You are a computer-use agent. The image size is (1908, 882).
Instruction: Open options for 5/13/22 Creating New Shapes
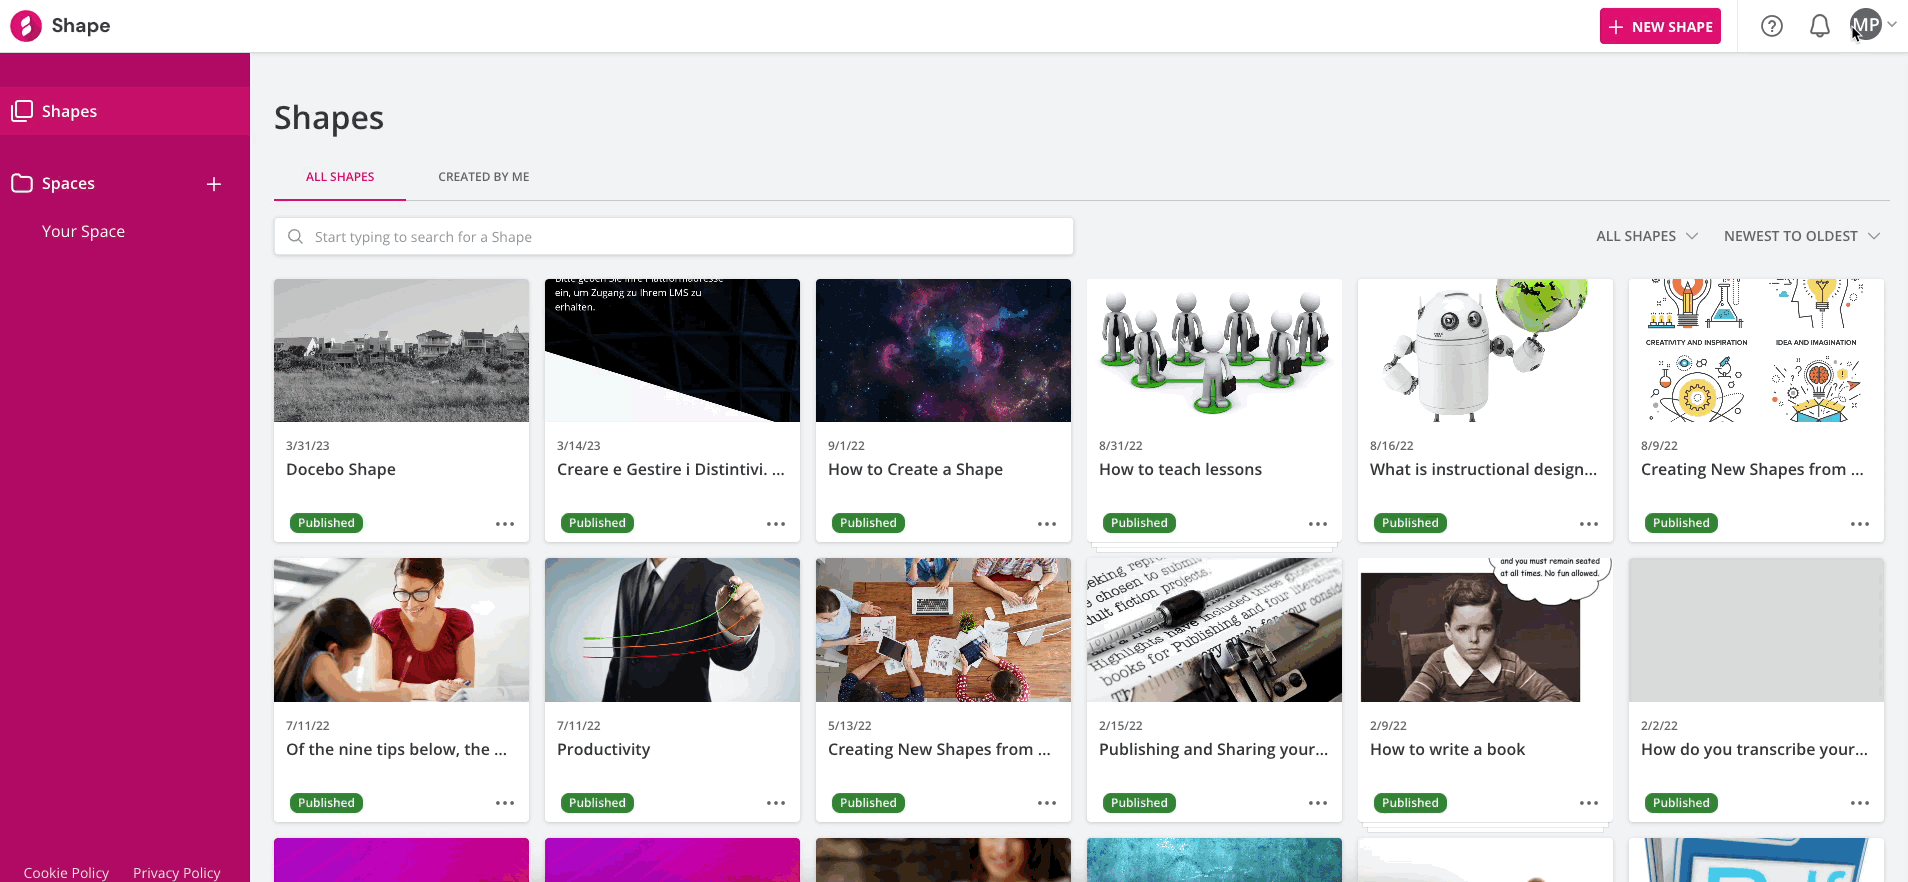click(1047, 803)
